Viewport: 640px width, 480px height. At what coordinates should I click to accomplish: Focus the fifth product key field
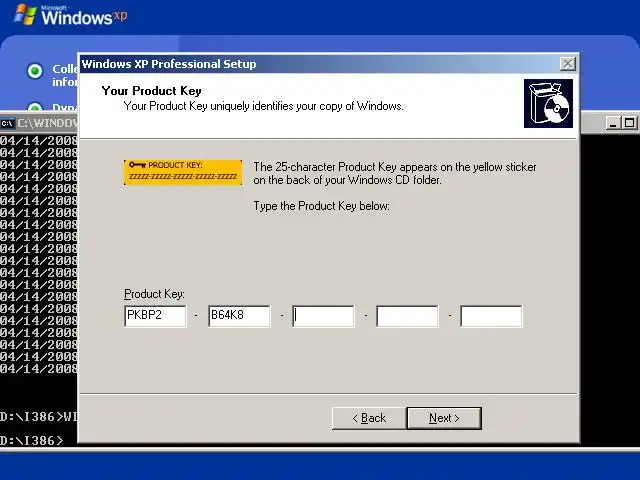[x=491, y=316]
